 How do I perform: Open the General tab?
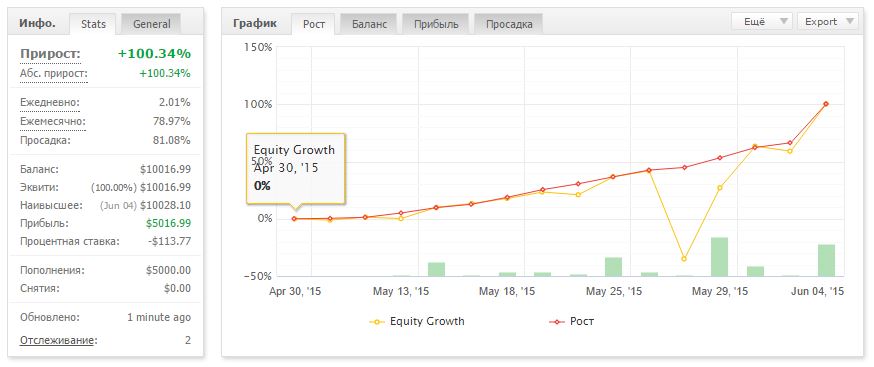click(x=152, y=24)
